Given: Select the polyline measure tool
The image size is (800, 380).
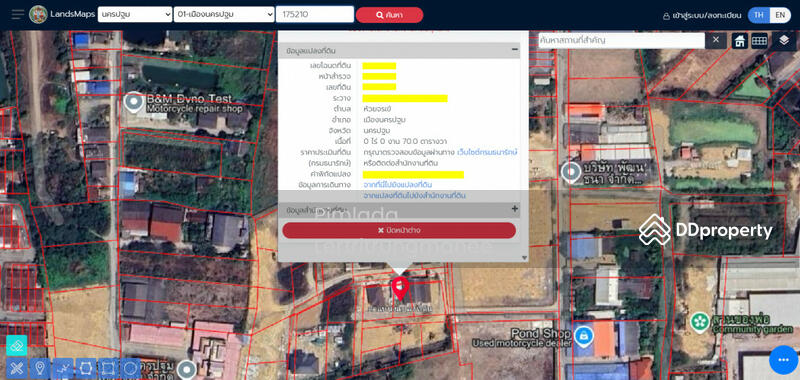Looking at the screenshot, I should tap(63, 368).
